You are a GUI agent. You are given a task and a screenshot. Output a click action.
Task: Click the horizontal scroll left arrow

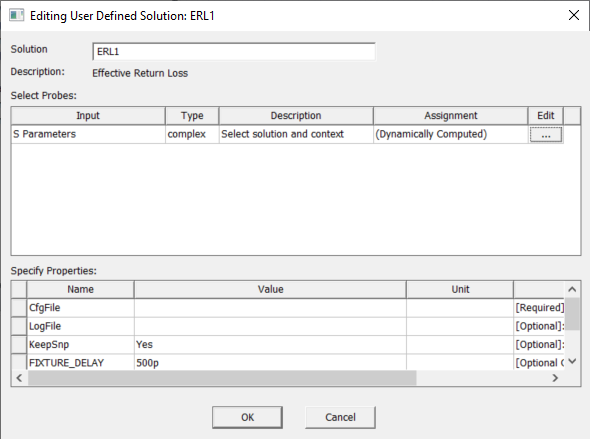pos(20,378)
